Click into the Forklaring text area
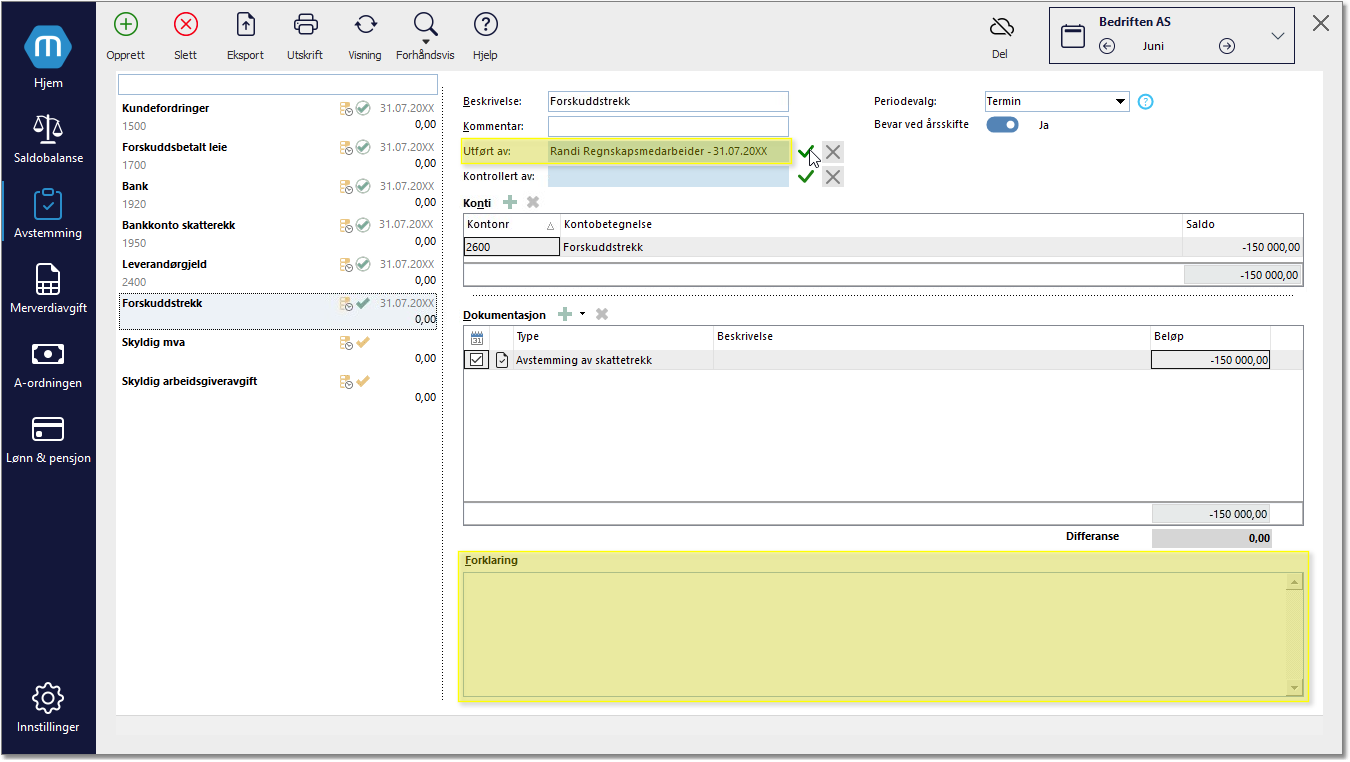 coord(875,634)
